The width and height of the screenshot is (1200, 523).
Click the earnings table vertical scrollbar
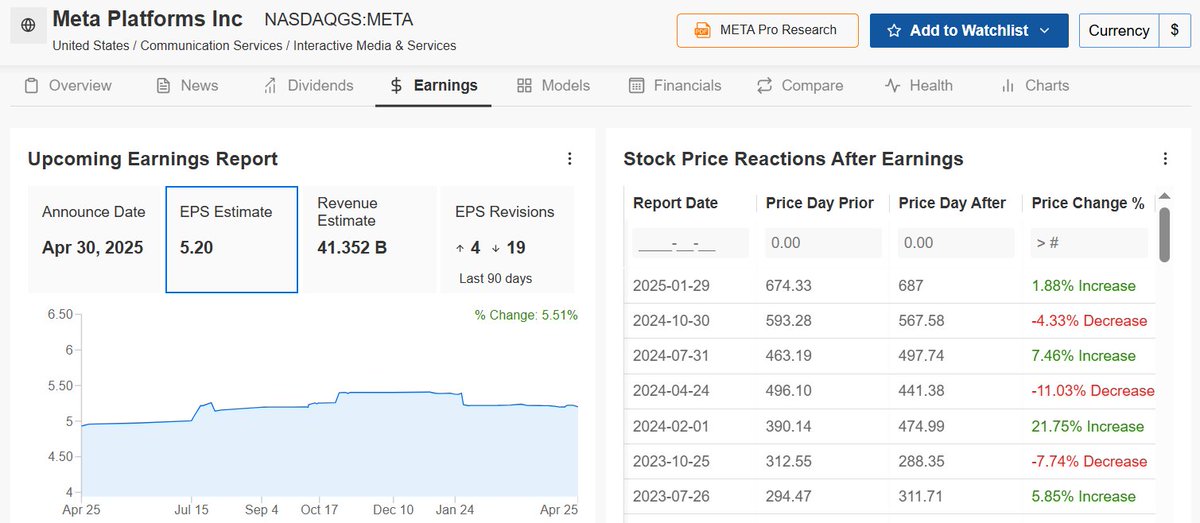coord(1164,230)
